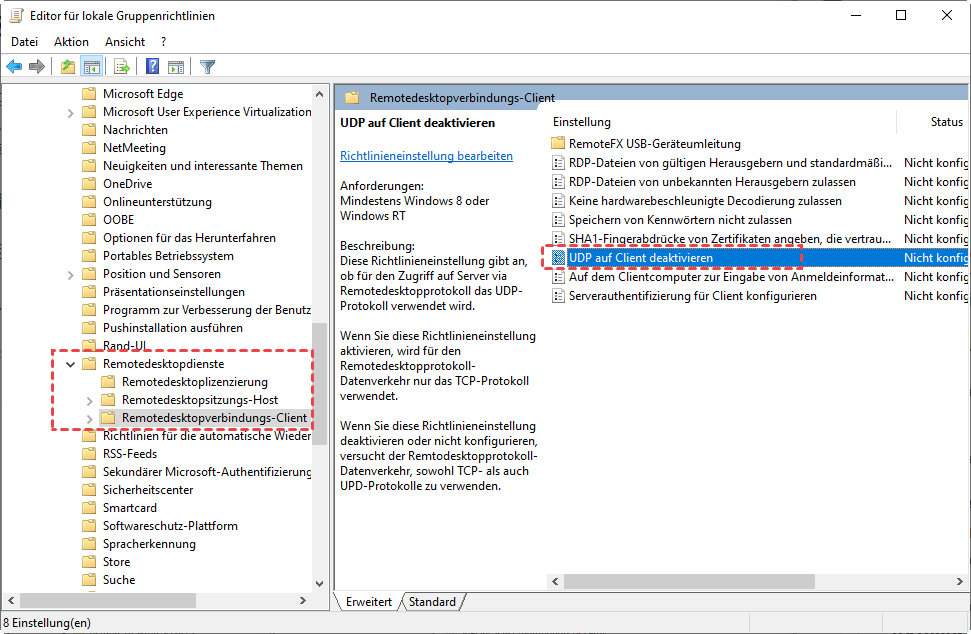This screenshot has height=634, width=971.
Task: Click the filter funnel toolbar icon
Action: pos(207,67)
